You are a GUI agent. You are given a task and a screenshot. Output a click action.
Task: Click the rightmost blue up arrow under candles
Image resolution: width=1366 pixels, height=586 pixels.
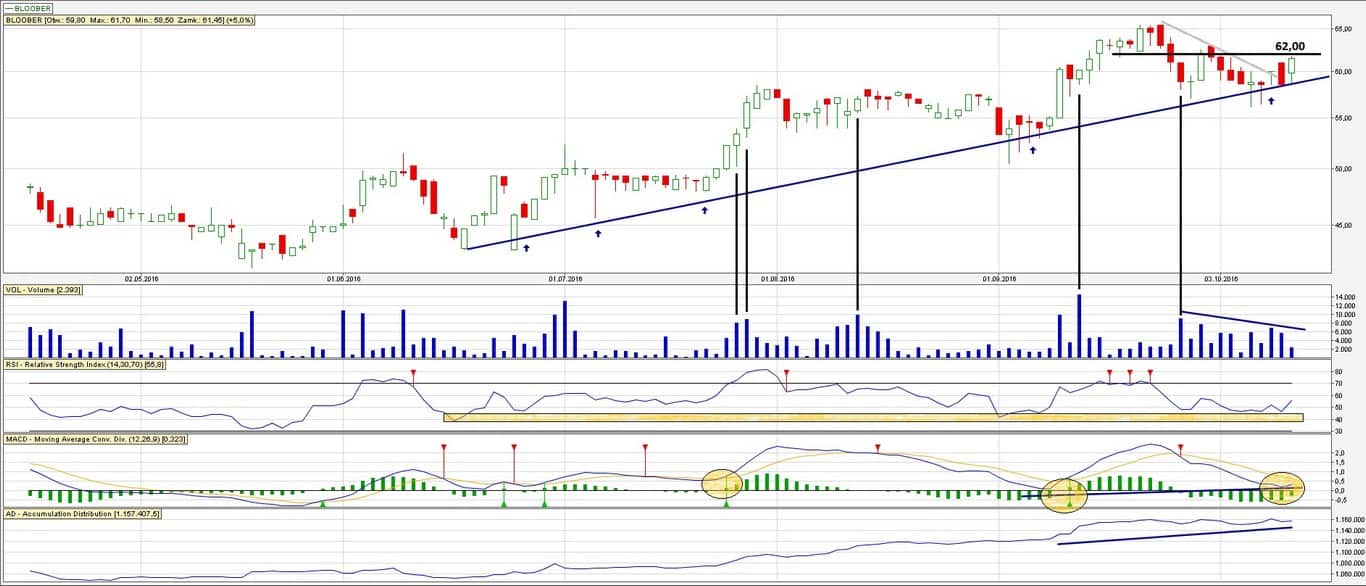(x=1271, y=101)
